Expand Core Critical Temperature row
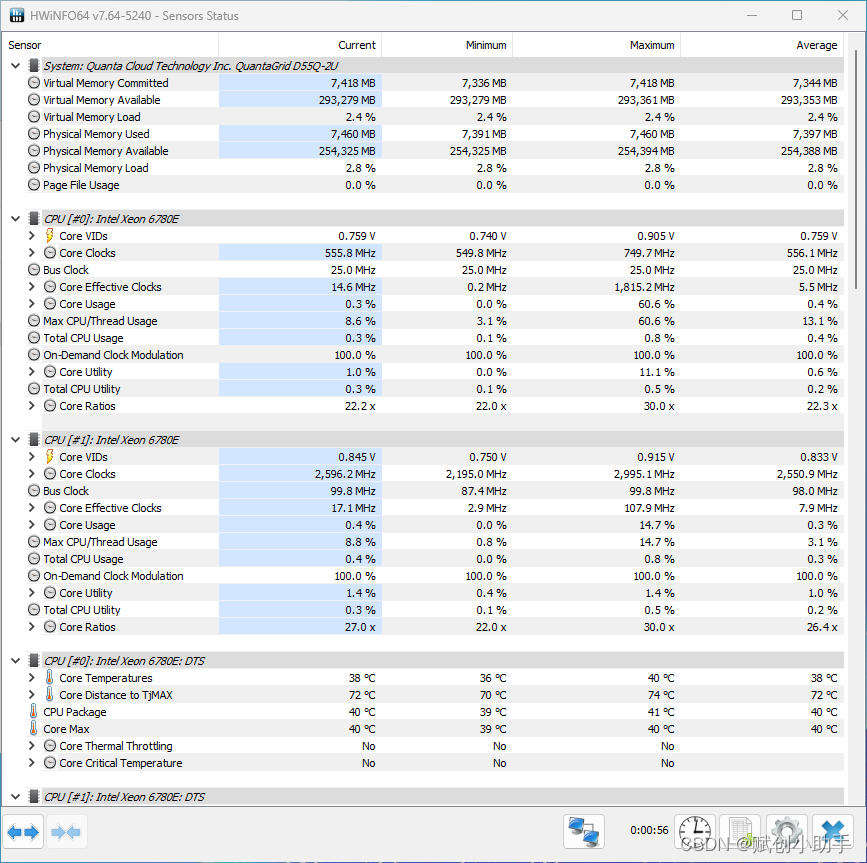This screenshot has height=863, width=867. (32, 763)
